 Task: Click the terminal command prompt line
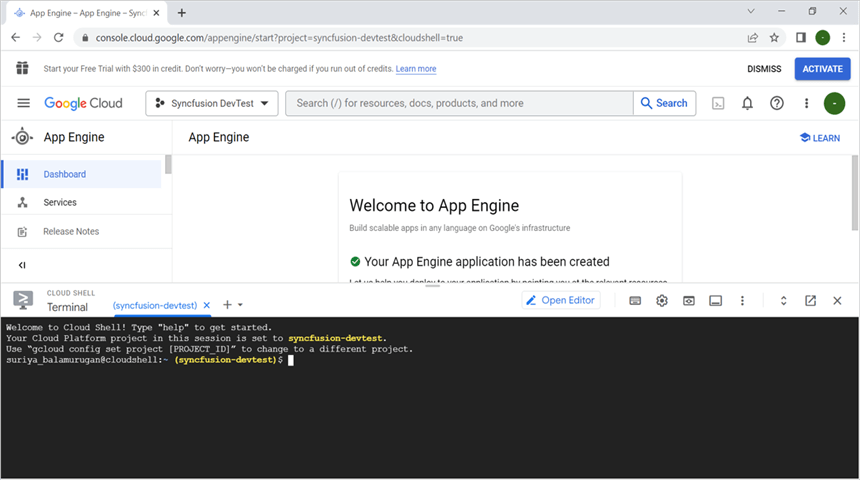pos(149,360)
